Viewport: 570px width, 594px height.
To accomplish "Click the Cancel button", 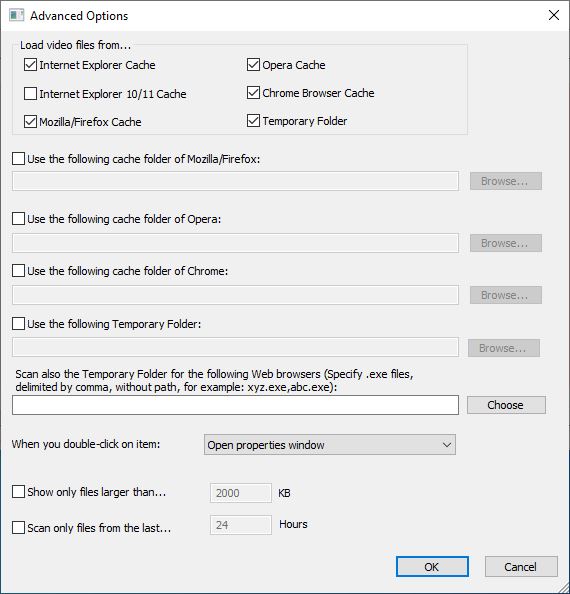I will 521,567.
